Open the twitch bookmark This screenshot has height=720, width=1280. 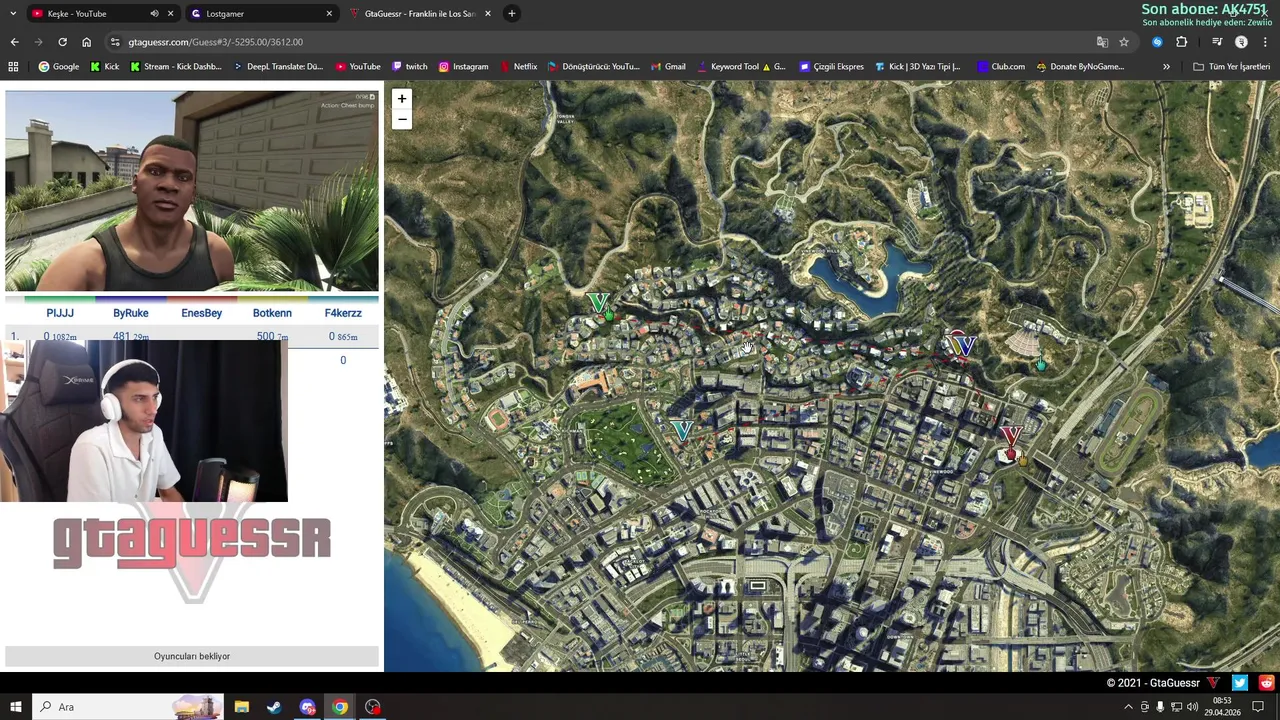click(410, 67)
